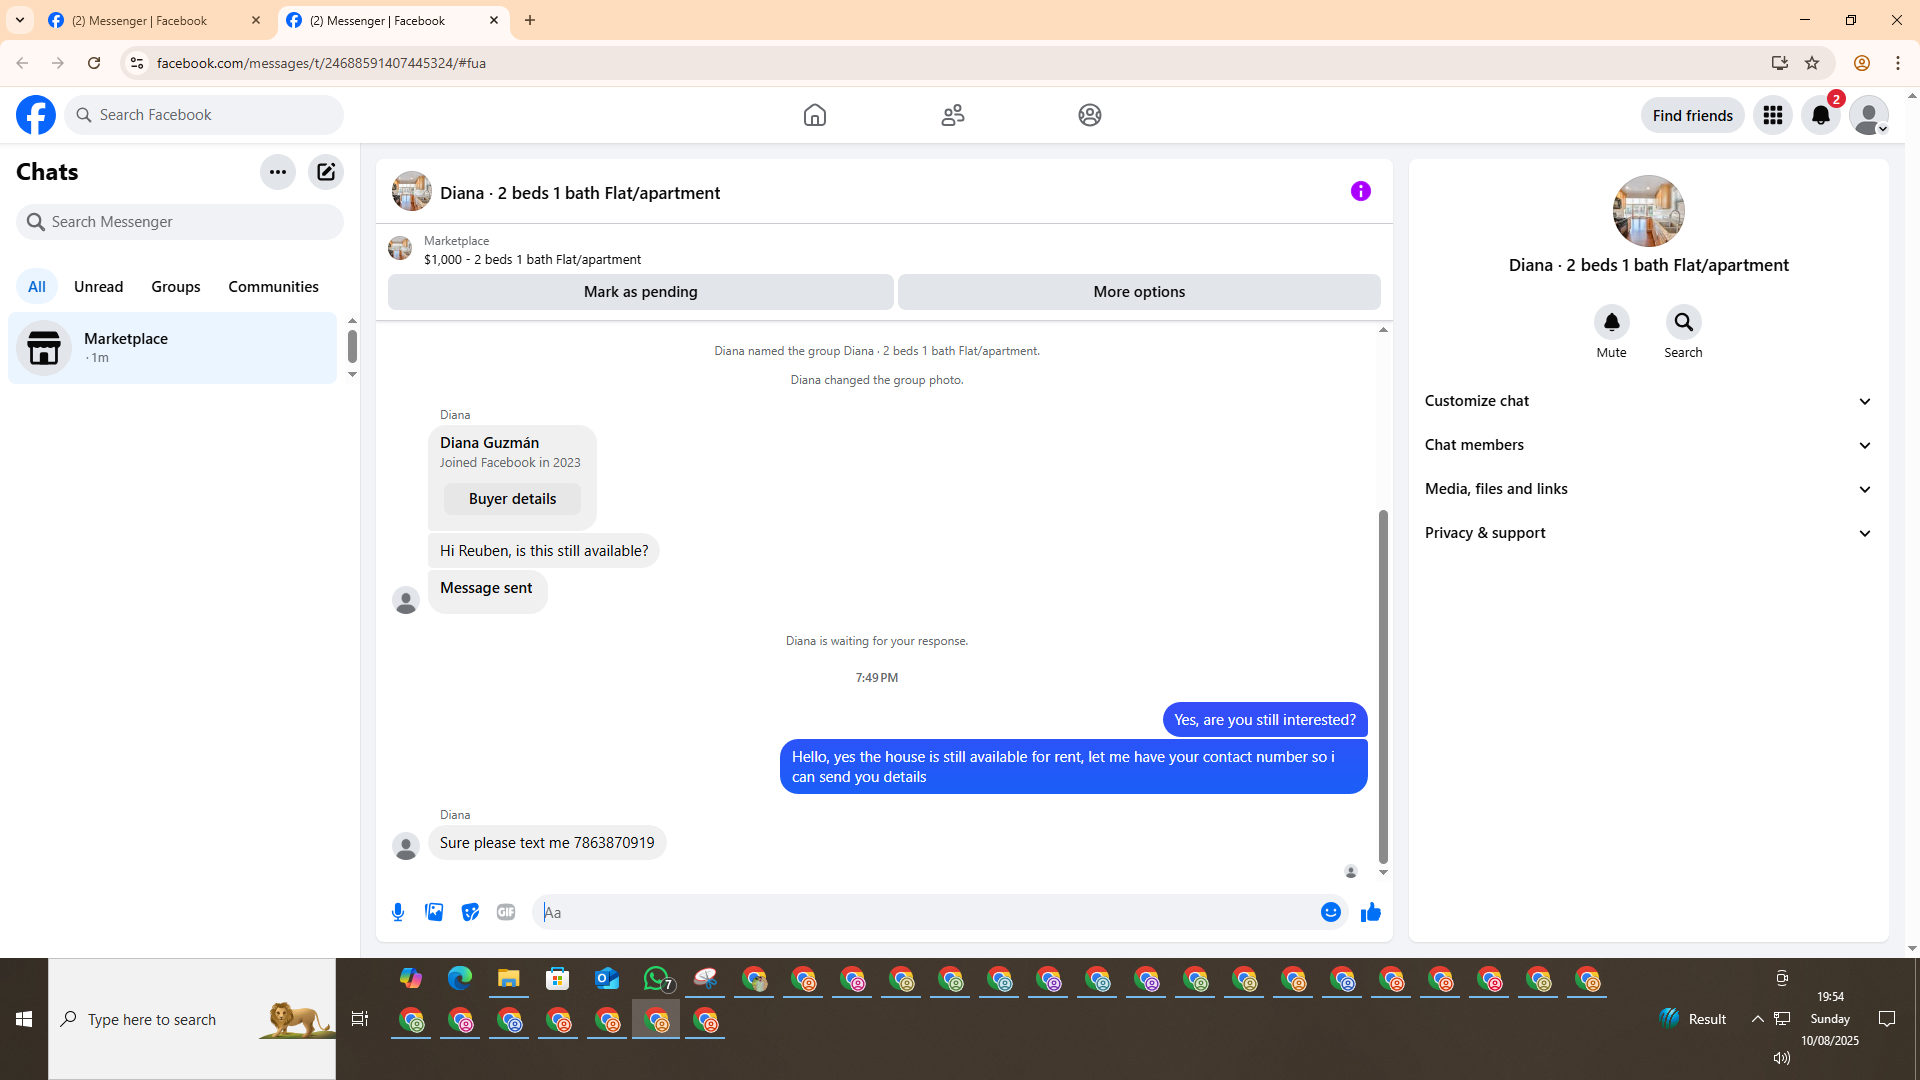Viewport: 1920px width, 1080px height.
Task: Click the message input field
Action: (925, 912)
